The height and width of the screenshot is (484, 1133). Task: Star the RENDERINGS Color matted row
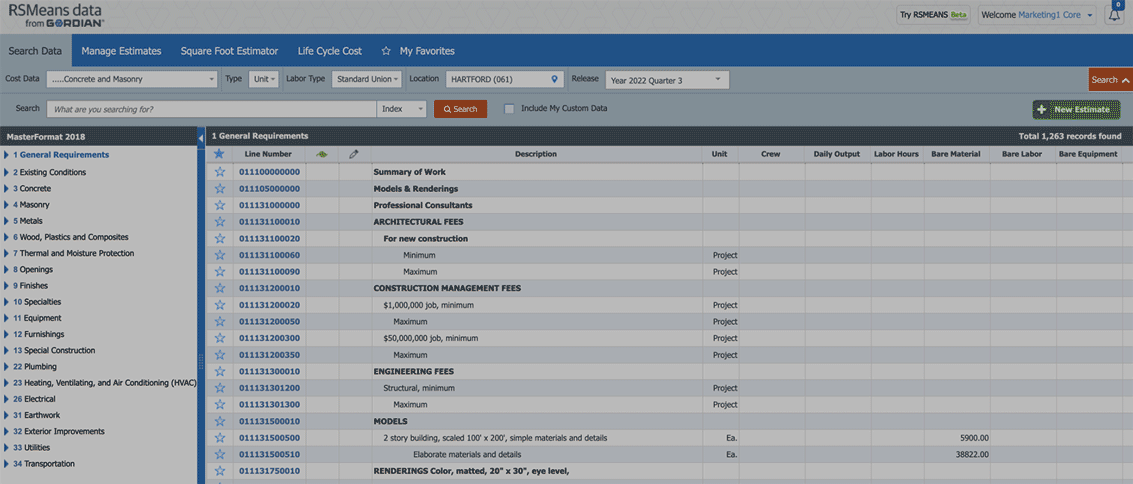click(220, 471)
